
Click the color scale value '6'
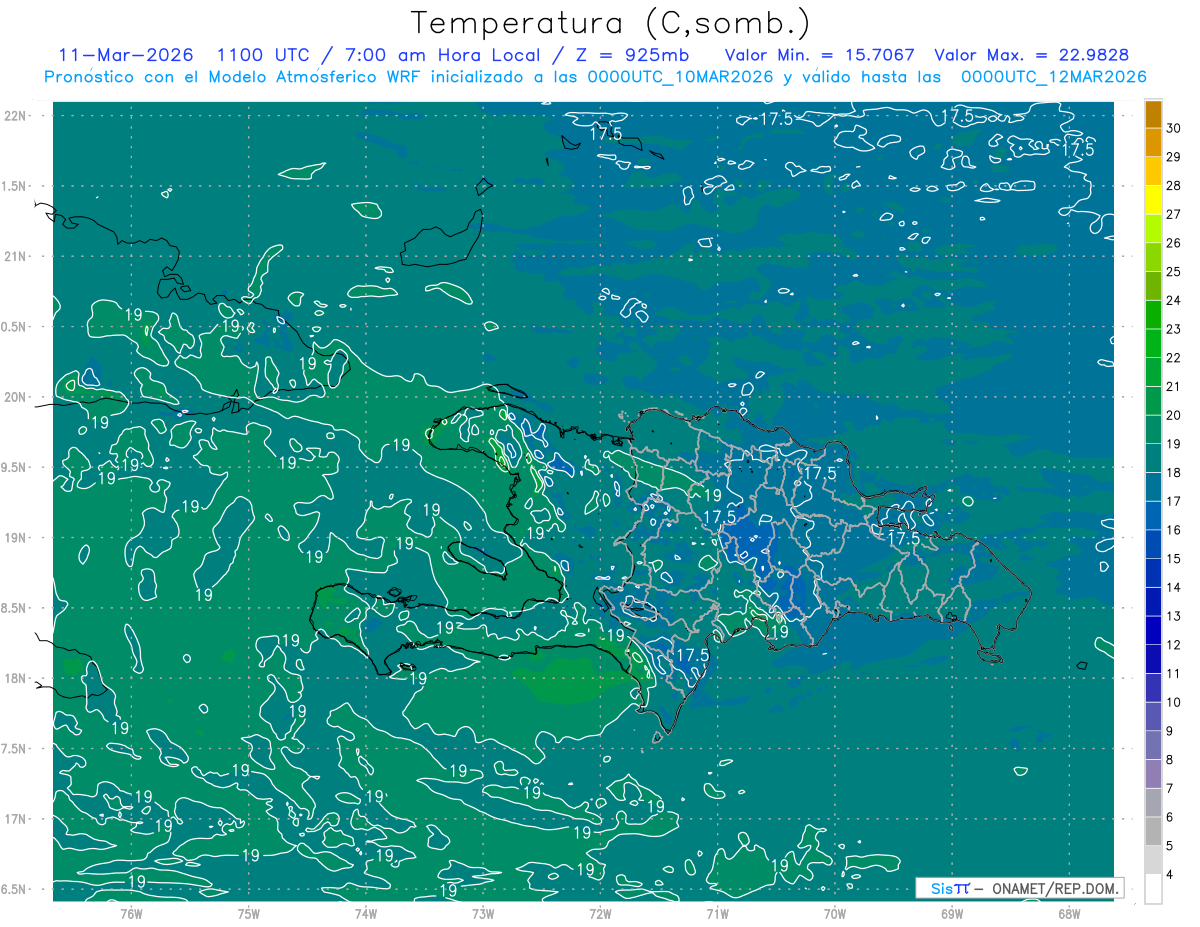(1170, 817)
